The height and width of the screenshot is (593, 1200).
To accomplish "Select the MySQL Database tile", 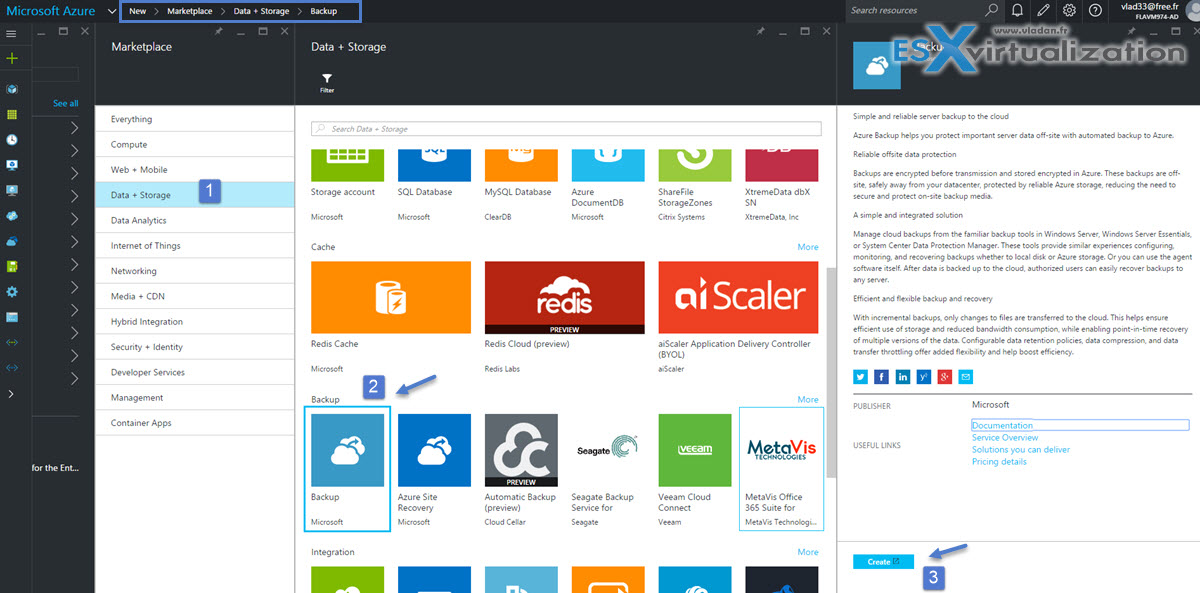I will [521, 186].
